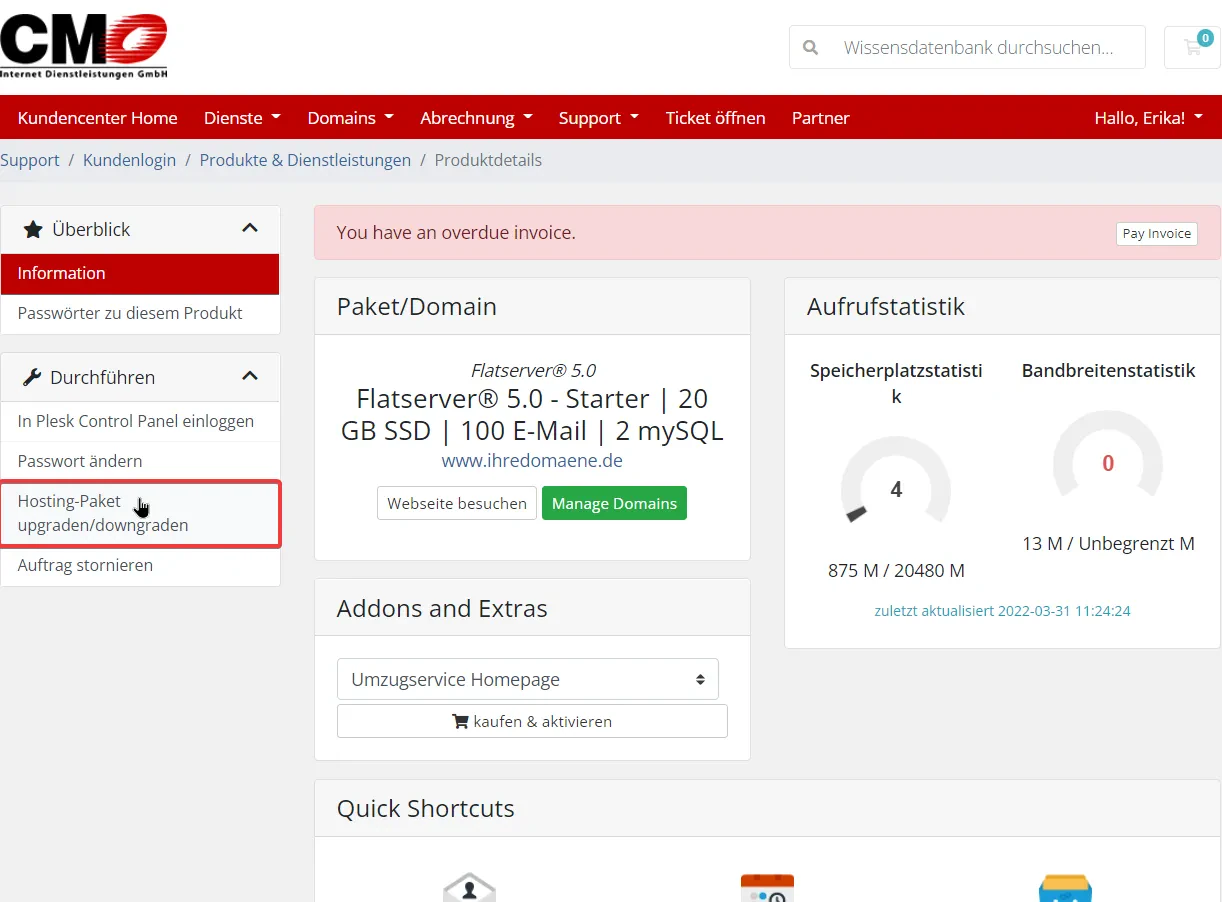Screen dimensions: 1222x902
Task: Click the 13 M / Unbegrenzt M value
Action: click(1108, 544)
